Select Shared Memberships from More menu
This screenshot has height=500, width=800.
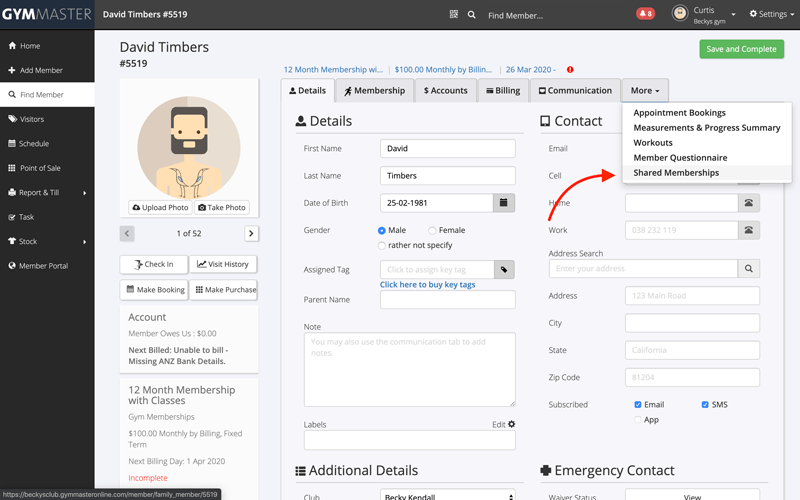point(676,173)
